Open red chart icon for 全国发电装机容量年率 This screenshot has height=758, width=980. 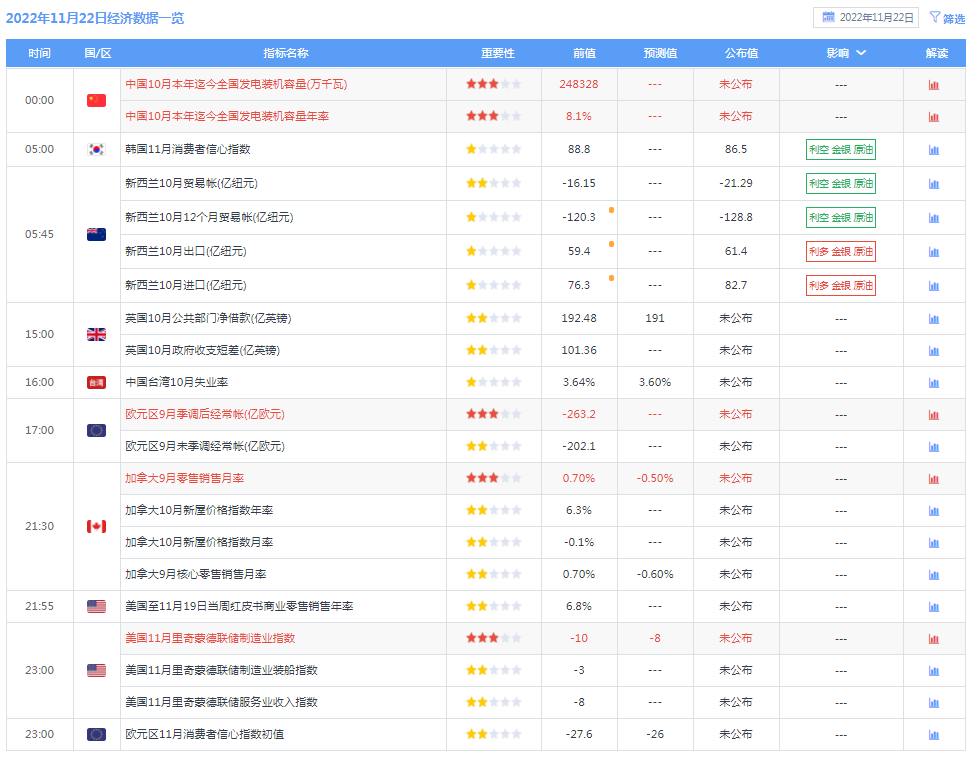(x=934, y=117)
